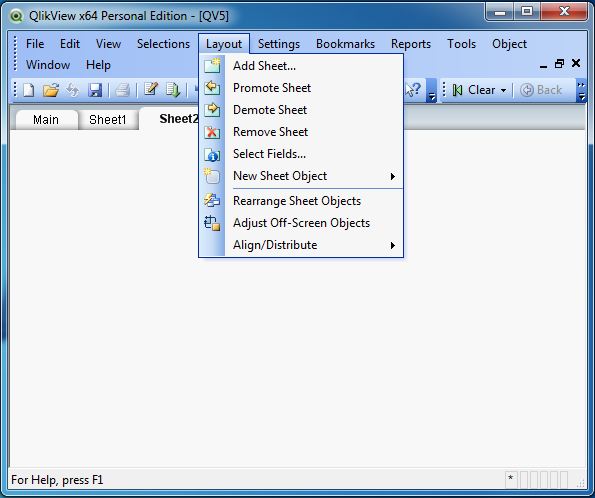
Task: Click the Open file folder icon
Action: pyautogui.click(x=51, y=90)
